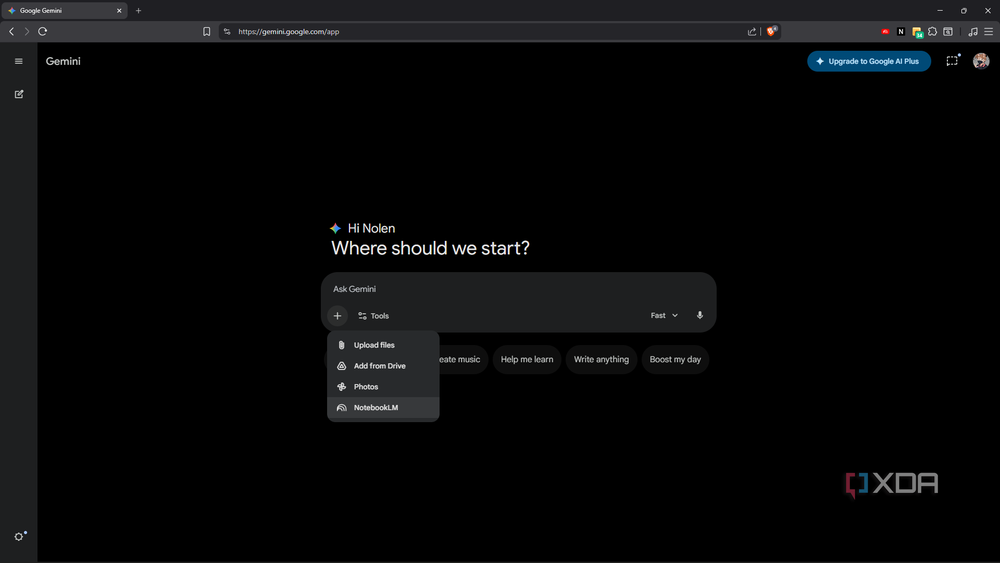The width and height of the screenshot is (1000, 563).
Task: Open the Google account profile avatar
Action: (981, 61)
